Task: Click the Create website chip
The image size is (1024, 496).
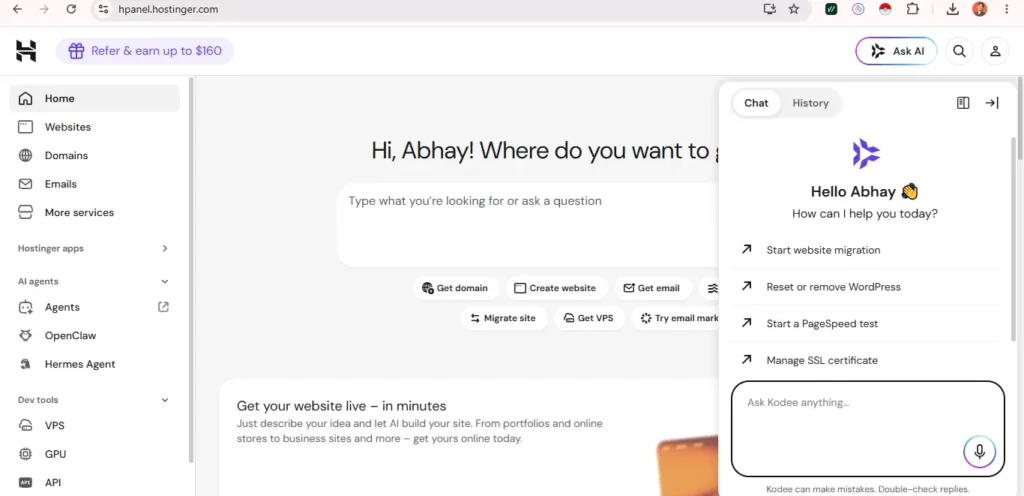Action: [556, 288]
